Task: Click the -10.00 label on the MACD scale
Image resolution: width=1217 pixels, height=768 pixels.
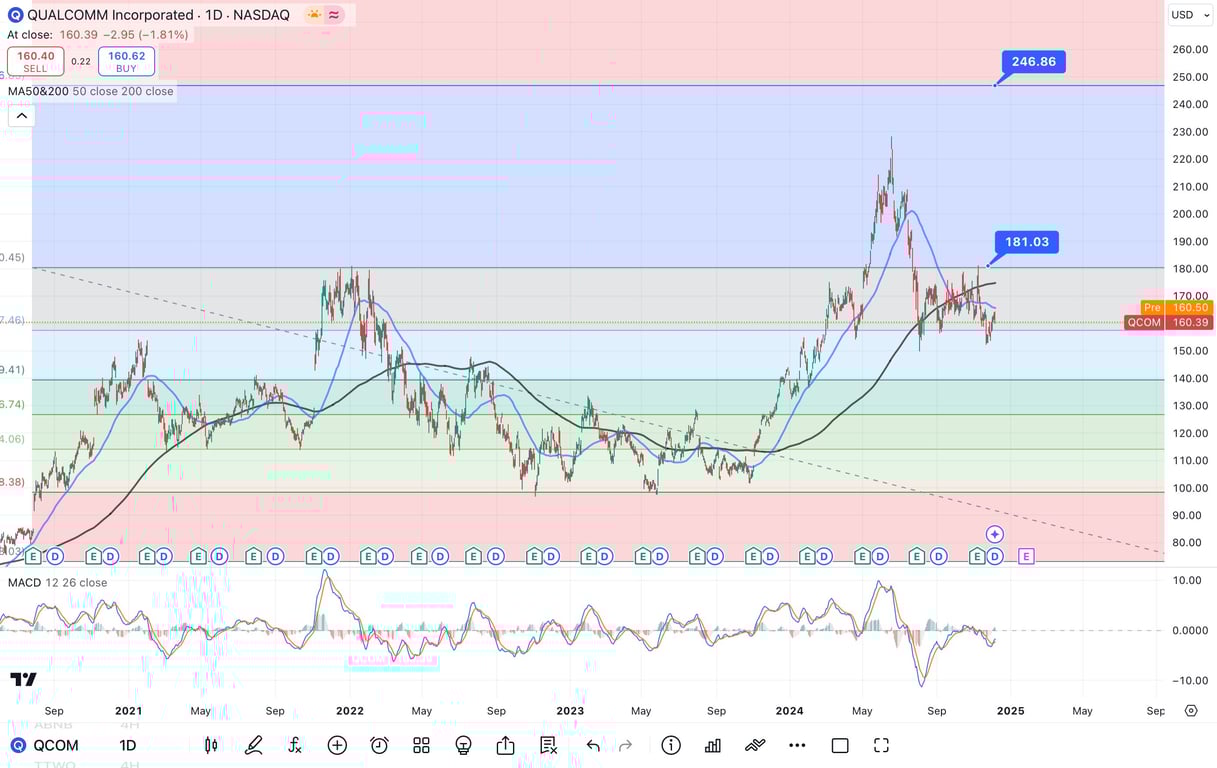Action: coord(1190,681)
